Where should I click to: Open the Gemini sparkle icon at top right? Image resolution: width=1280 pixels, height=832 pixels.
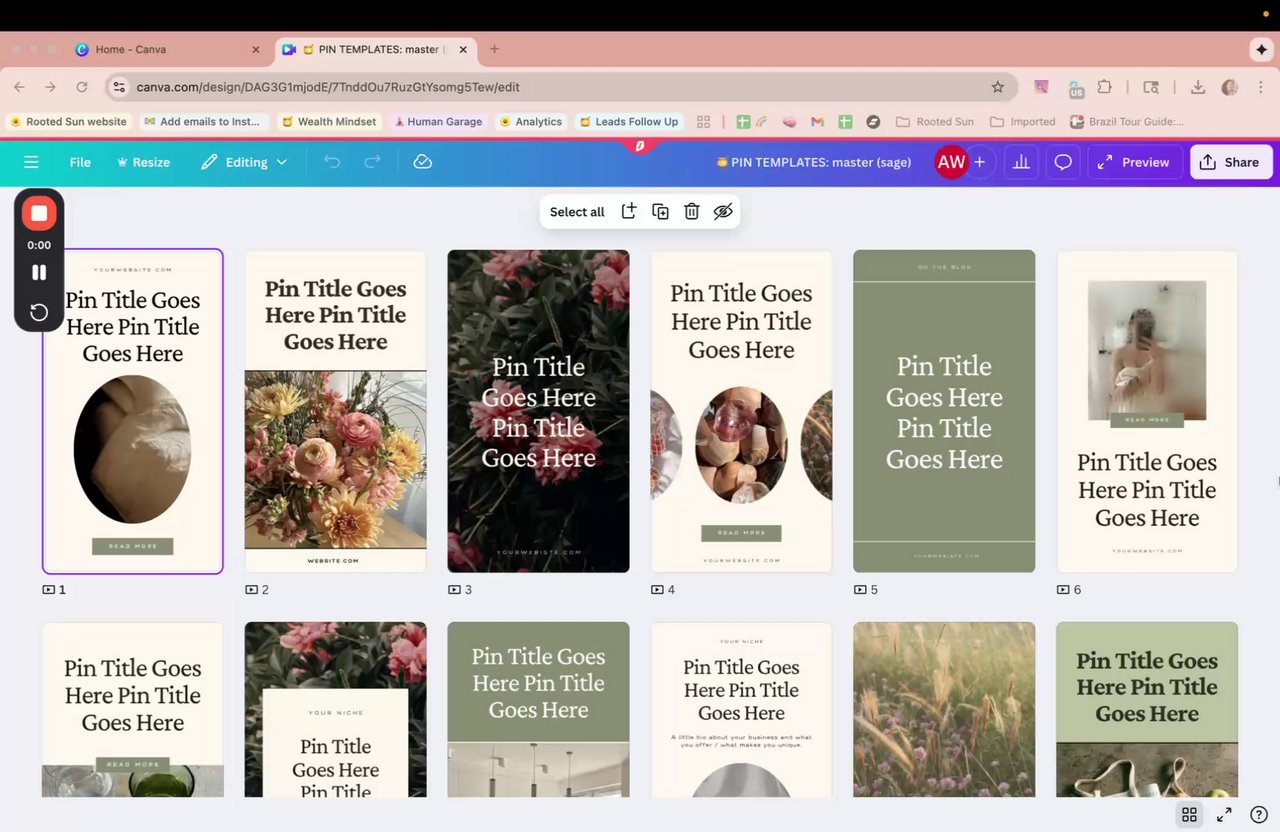(x=1261, y=49)
